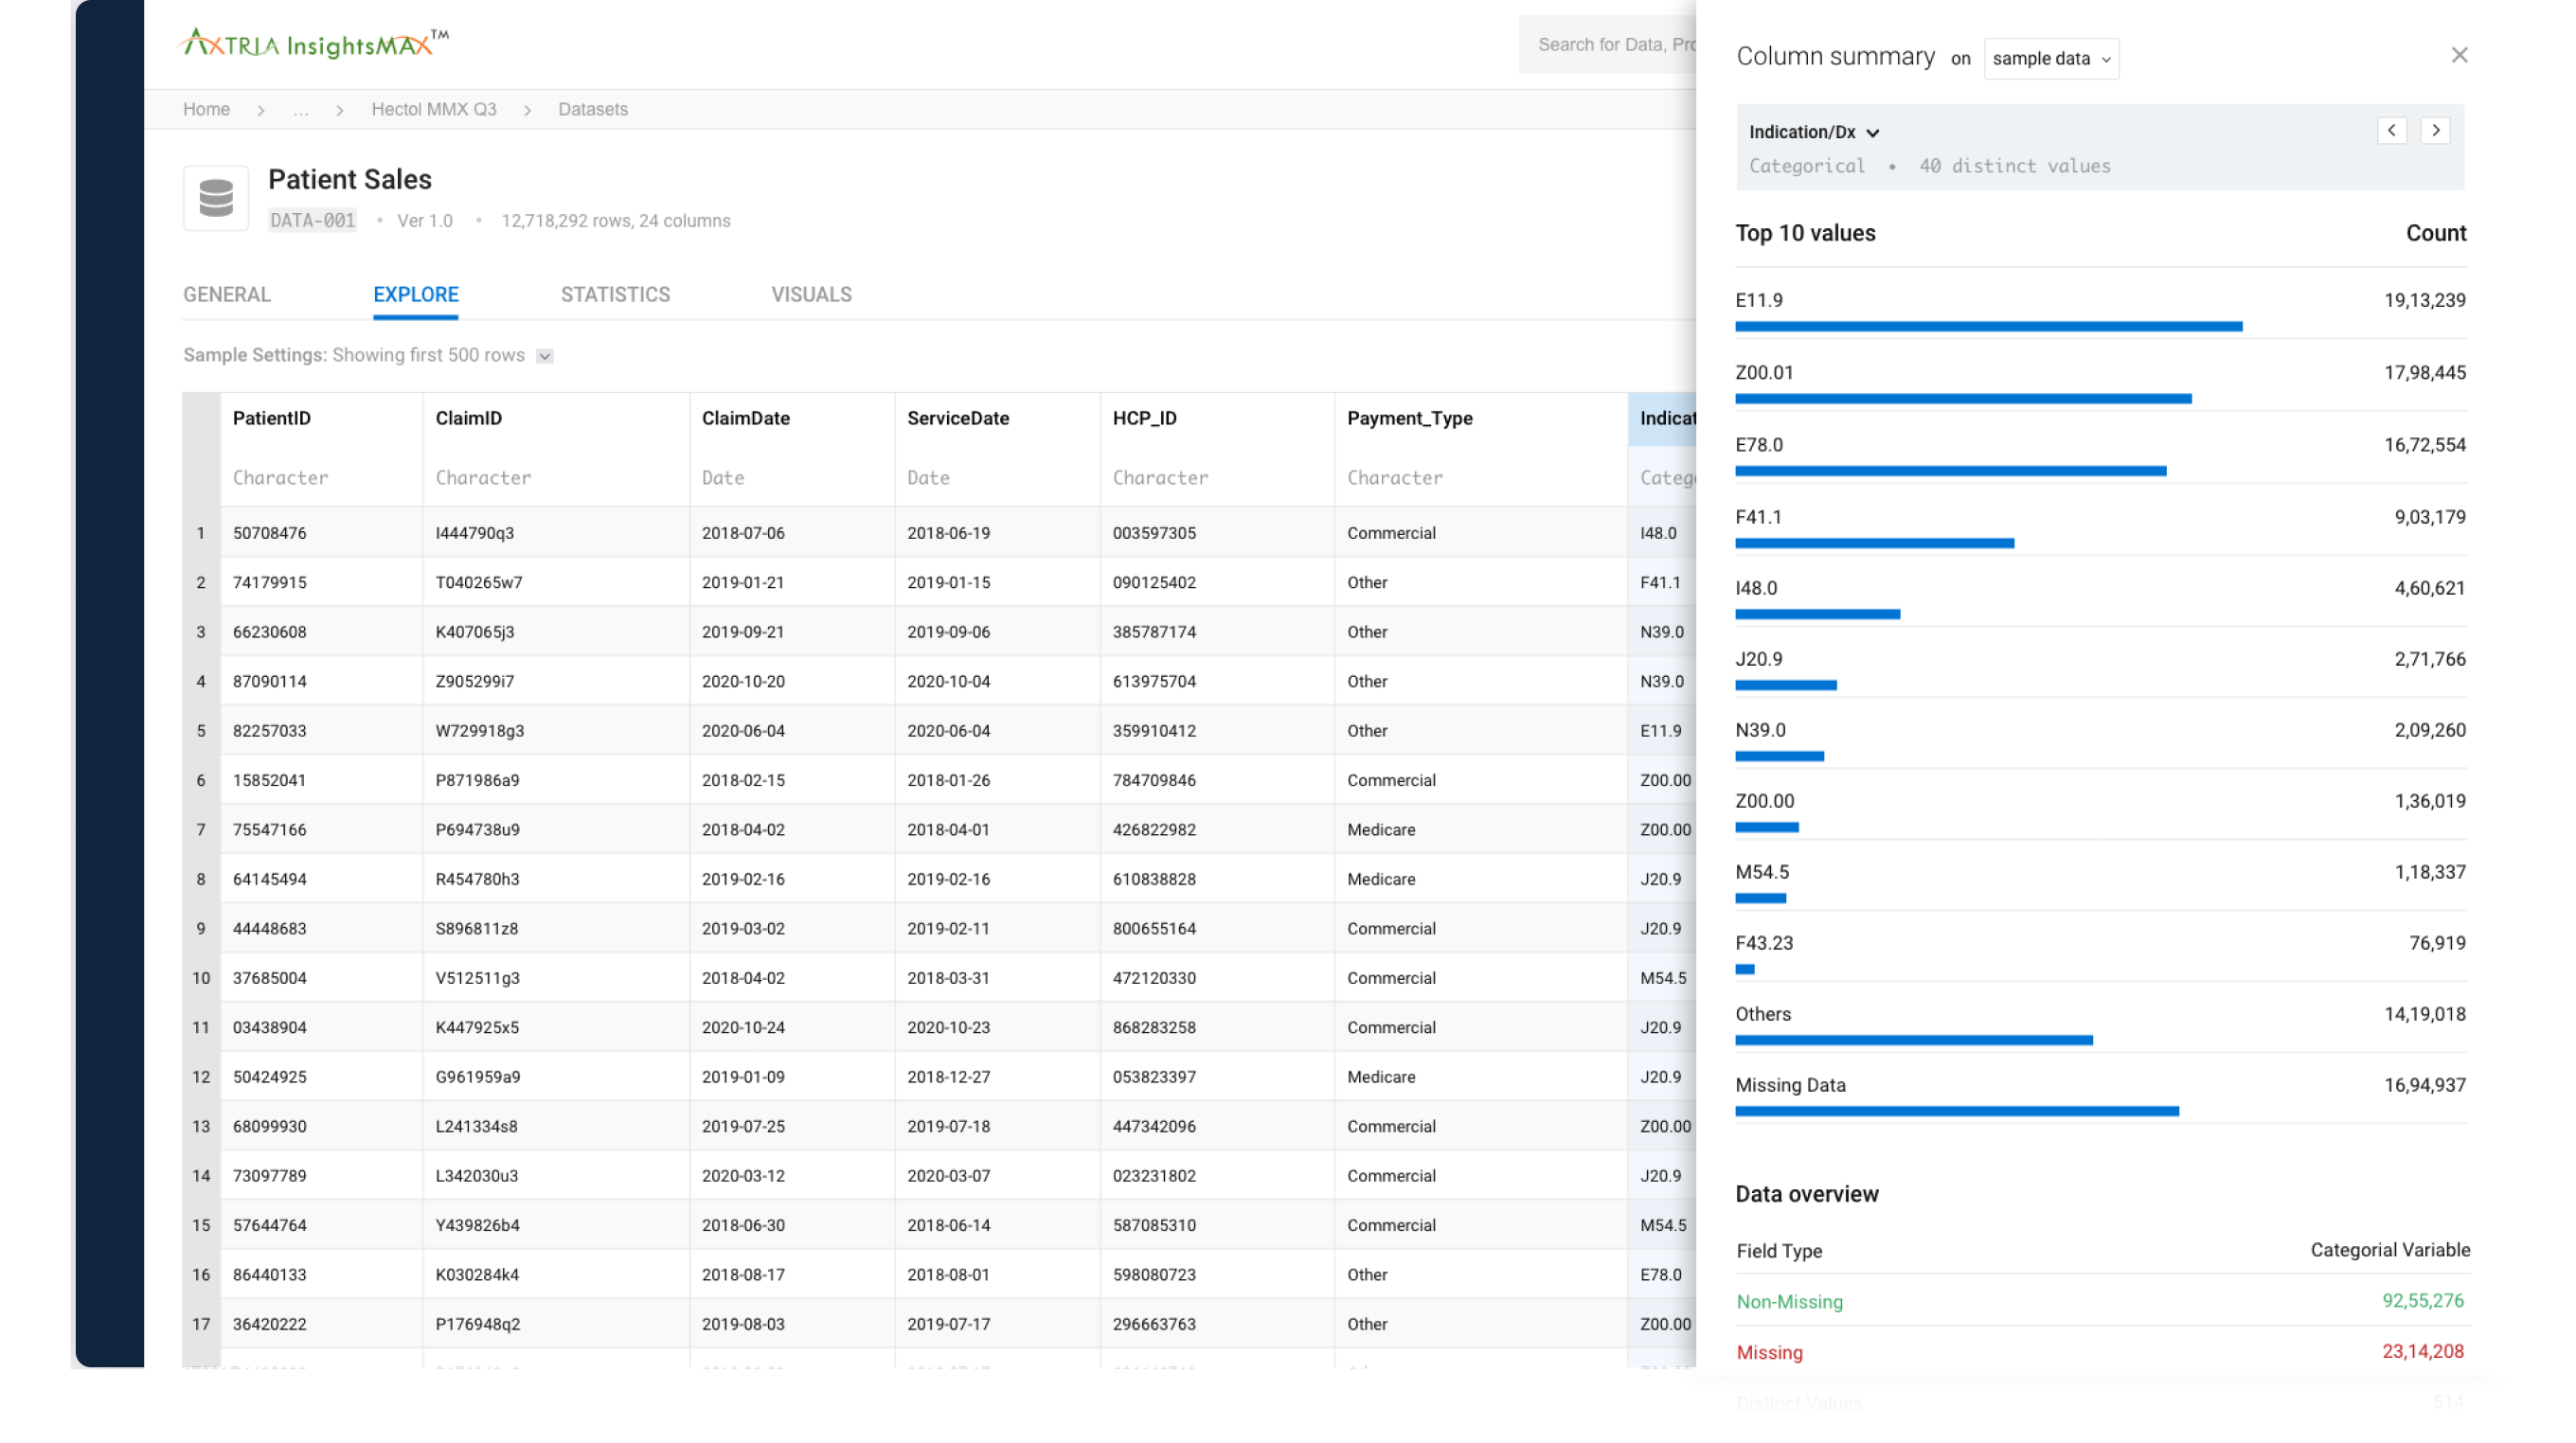Click Datasets in the breadcrumb trail
Viewport: 2576px width, 1443px height.
593,109
